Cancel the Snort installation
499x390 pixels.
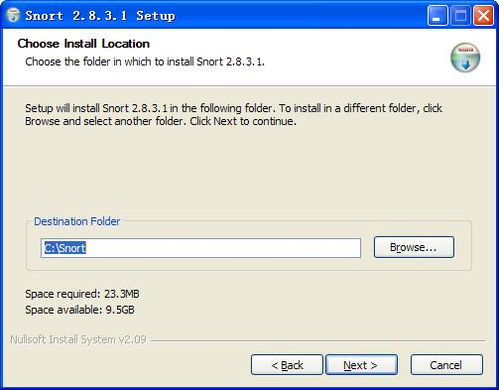click(x=446, y=365)
